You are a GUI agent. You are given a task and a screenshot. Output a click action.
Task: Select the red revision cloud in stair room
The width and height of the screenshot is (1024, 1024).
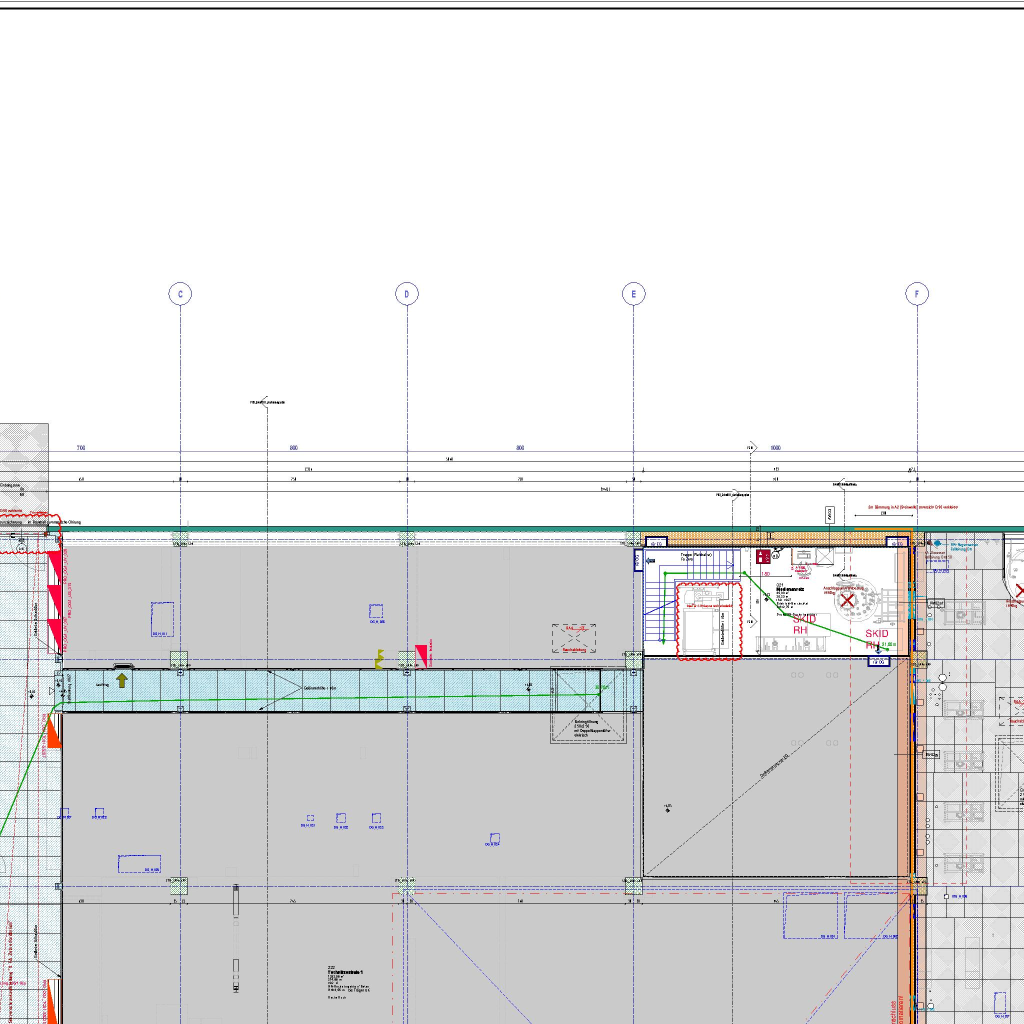(709, 620)
